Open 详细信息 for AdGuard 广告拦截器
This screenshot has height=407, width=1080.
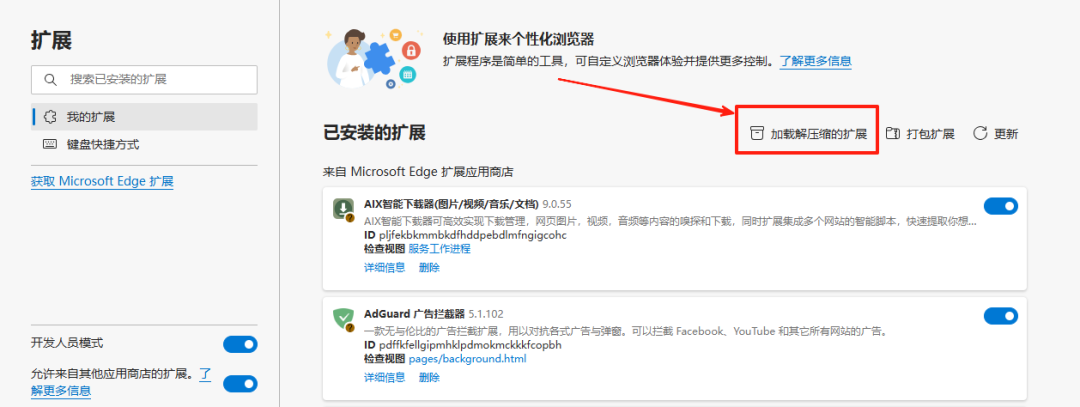[x=384, y=377]
